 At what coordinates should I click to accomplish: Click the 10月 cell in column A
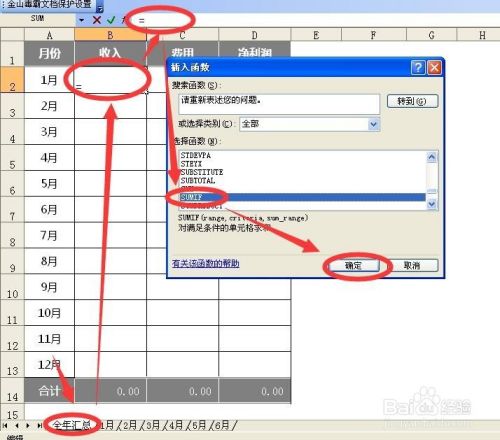pos(49,313)
